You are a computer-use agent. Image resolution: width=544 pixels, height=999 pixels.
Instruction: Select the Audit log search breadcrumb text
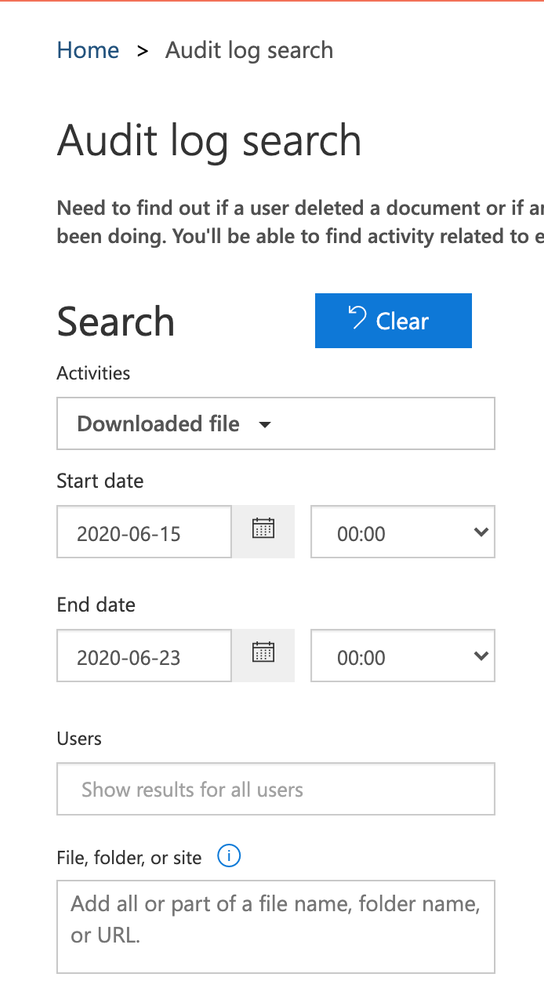pyautogui.click(x=249, y=50)
